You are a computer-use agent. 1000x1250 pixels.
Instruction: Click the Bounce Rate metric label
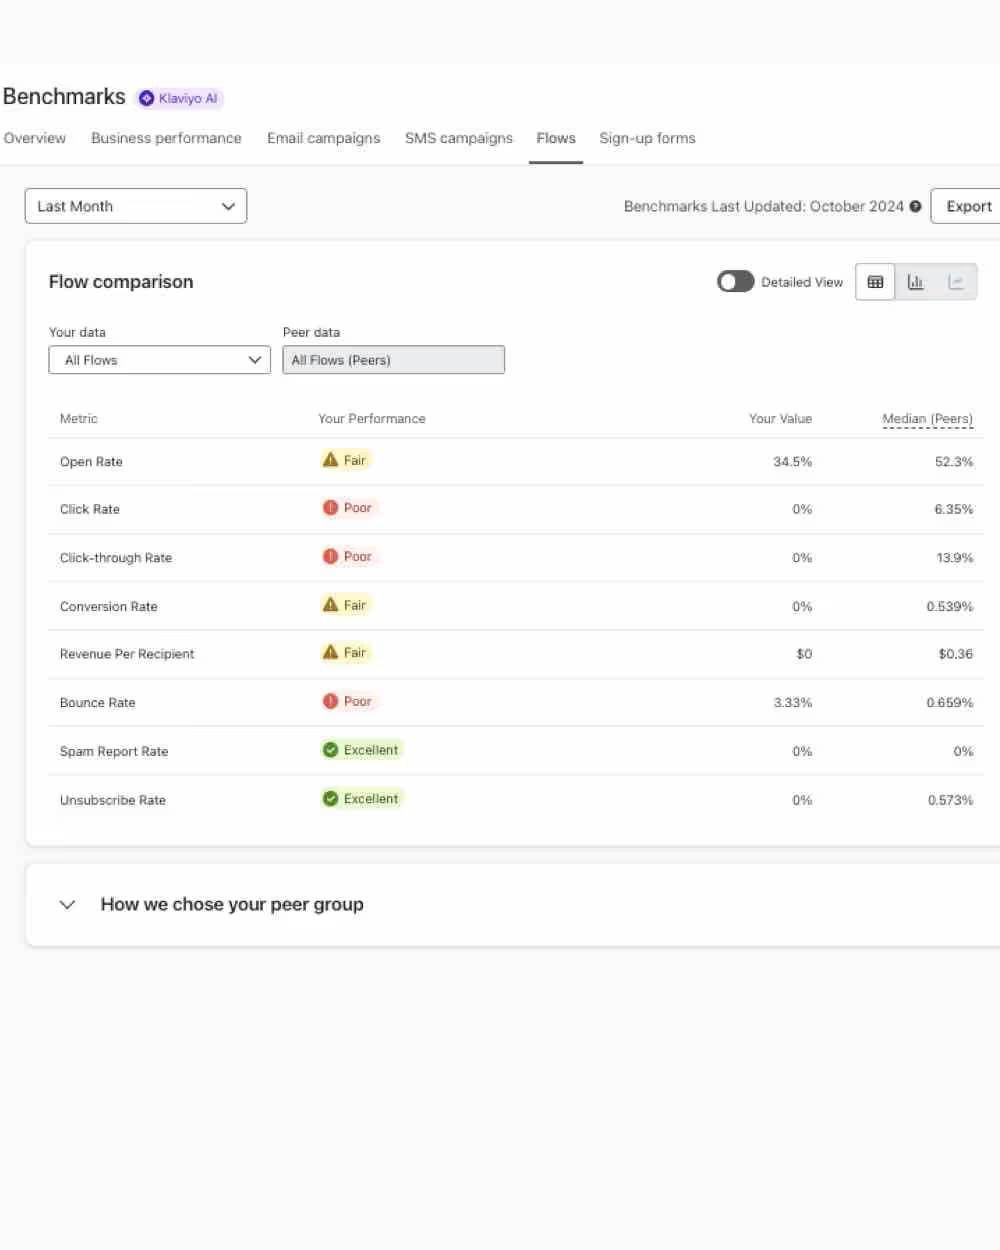coord(97,703)
